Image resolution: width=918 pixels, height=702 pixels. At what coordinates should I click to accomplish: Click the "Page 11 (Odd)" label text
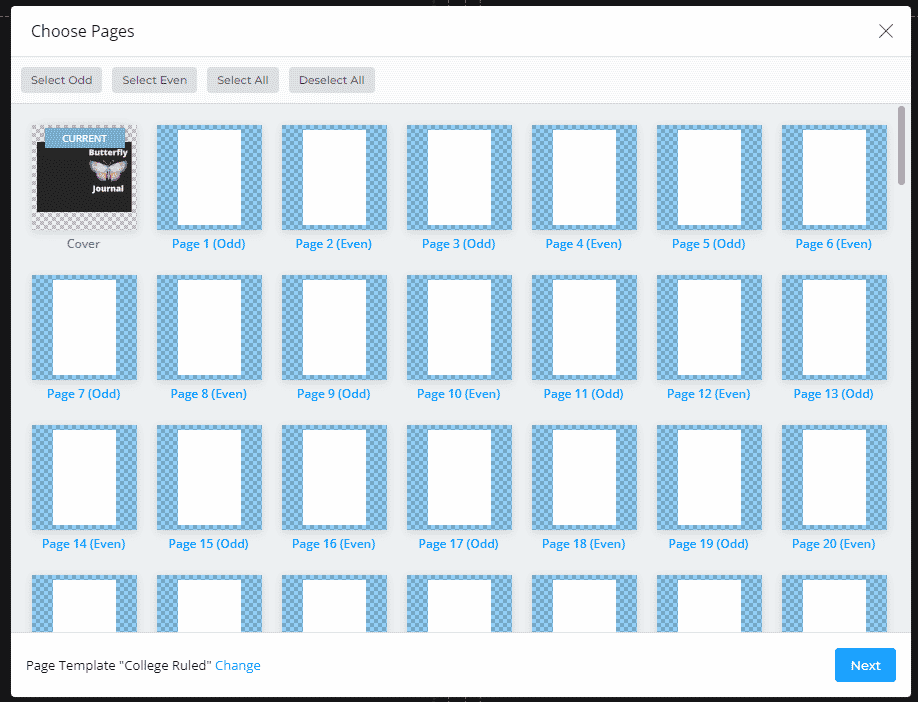pyautogui.click(x=584, y=393)
